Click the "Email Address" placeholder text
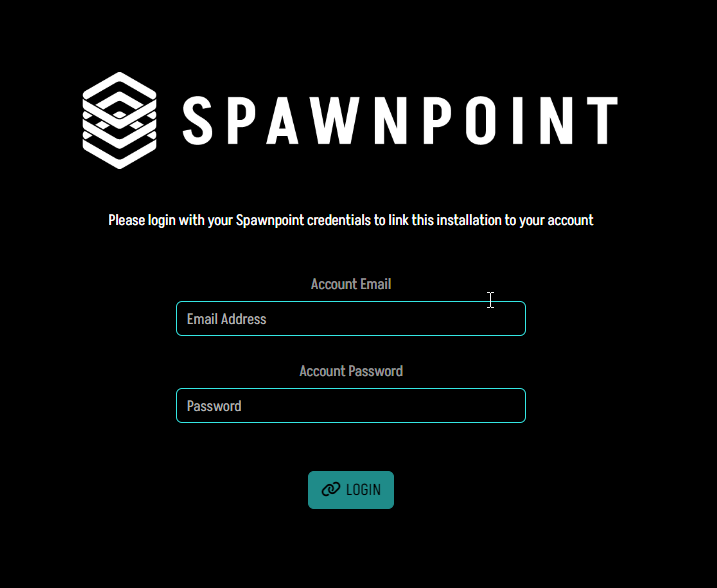The image size is (717, 588). [226, 319]
